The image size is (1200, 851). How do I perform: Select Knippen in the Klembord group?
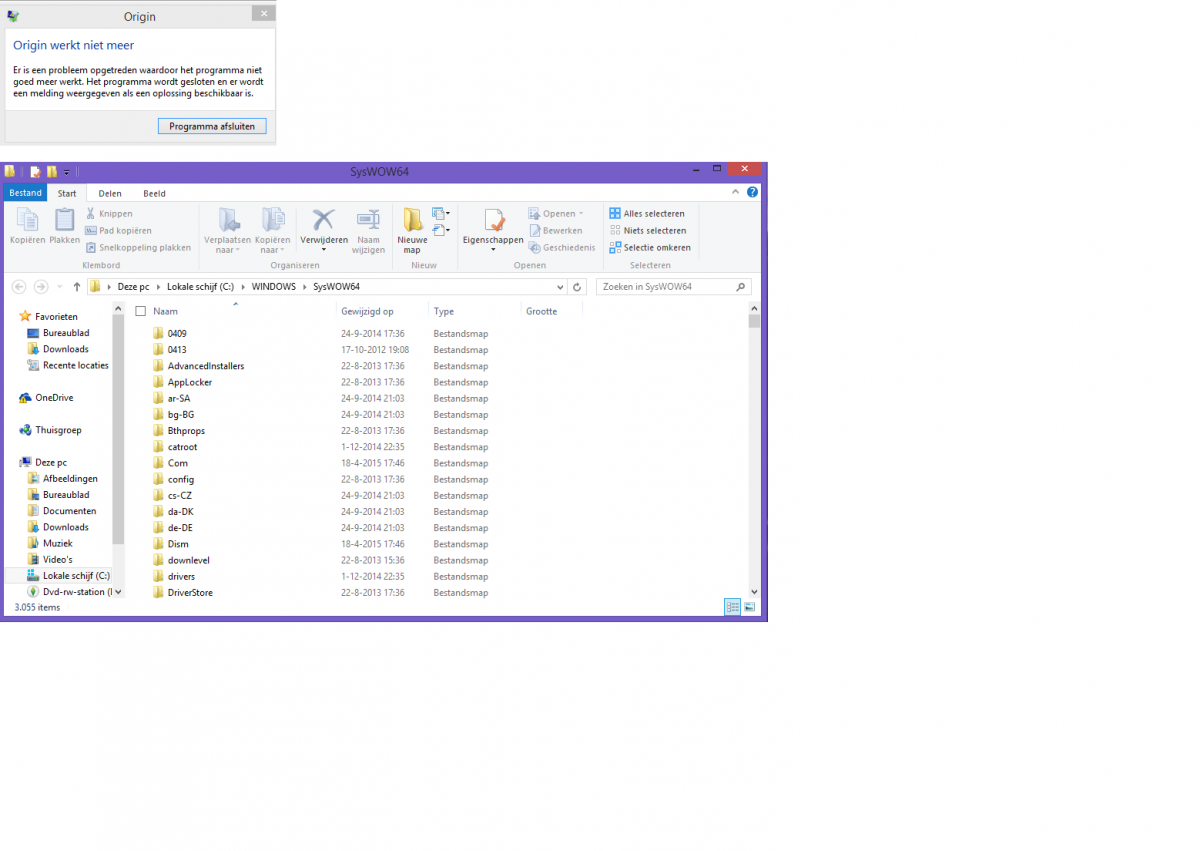click(109, 213)
